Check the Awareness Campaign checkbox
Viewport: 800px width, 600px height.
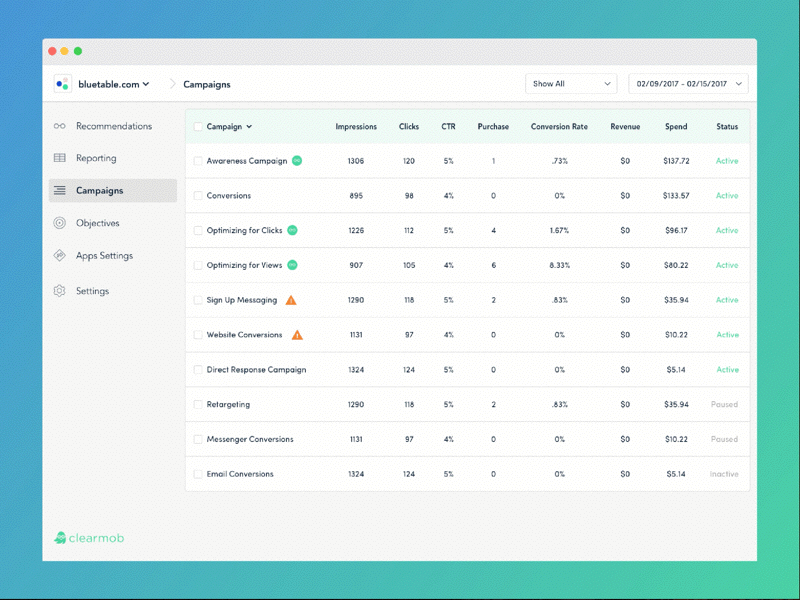tap(197, 160)
